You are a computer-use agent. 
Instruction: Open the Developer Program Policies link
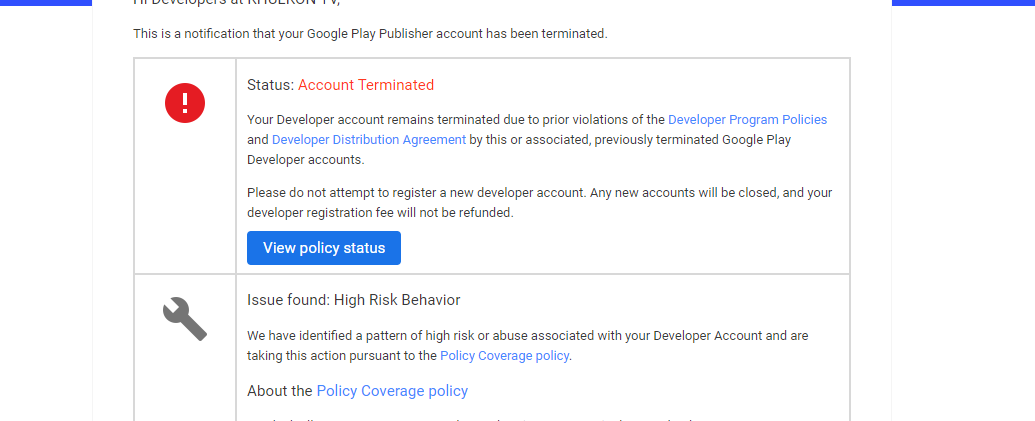click(x=747, y=119)
